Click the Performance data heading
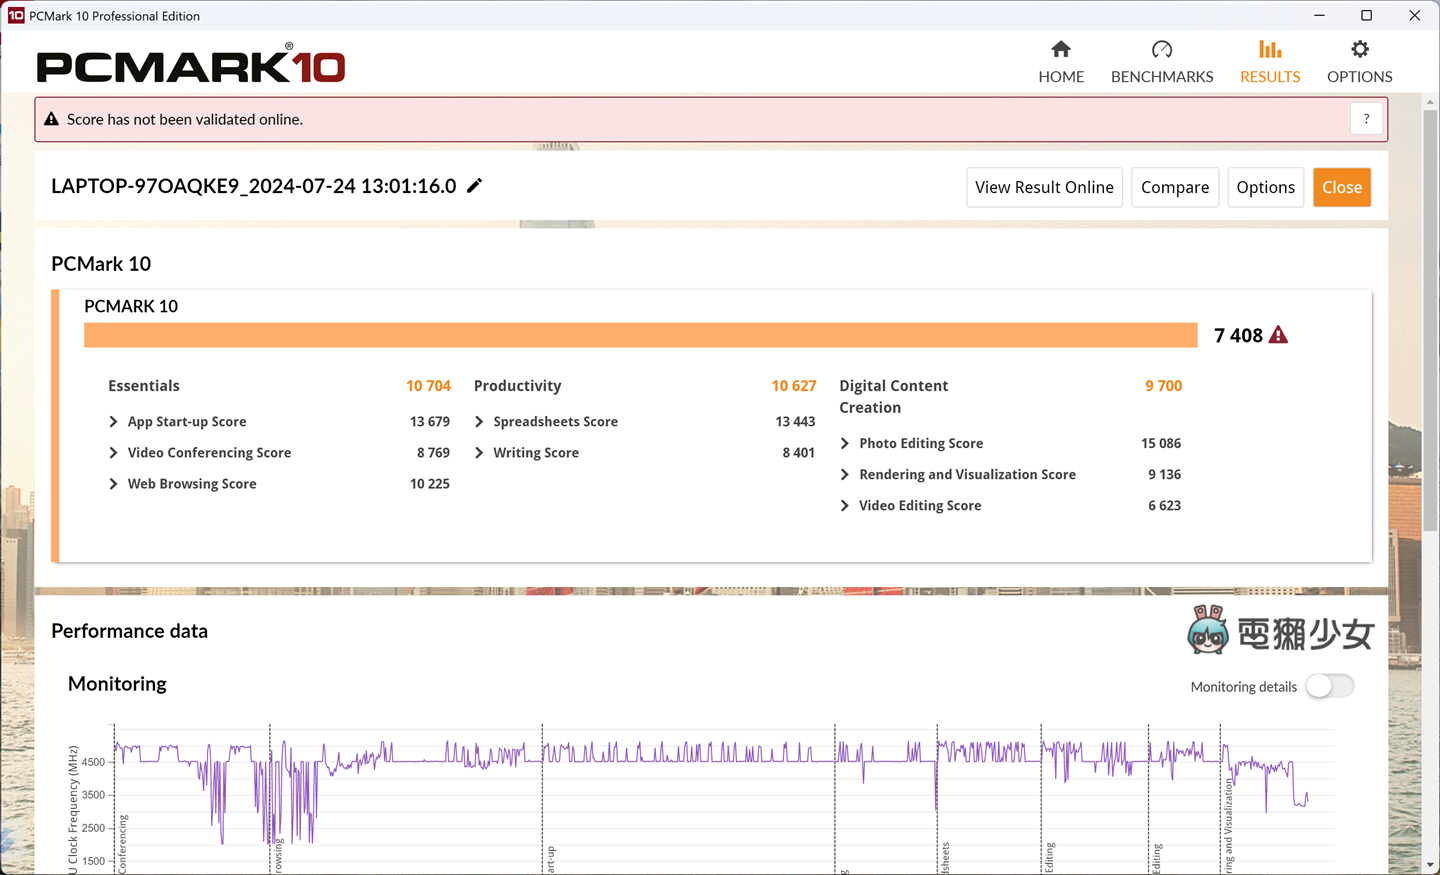This screenshot has width=1440, height=875. tap(130, 631)
